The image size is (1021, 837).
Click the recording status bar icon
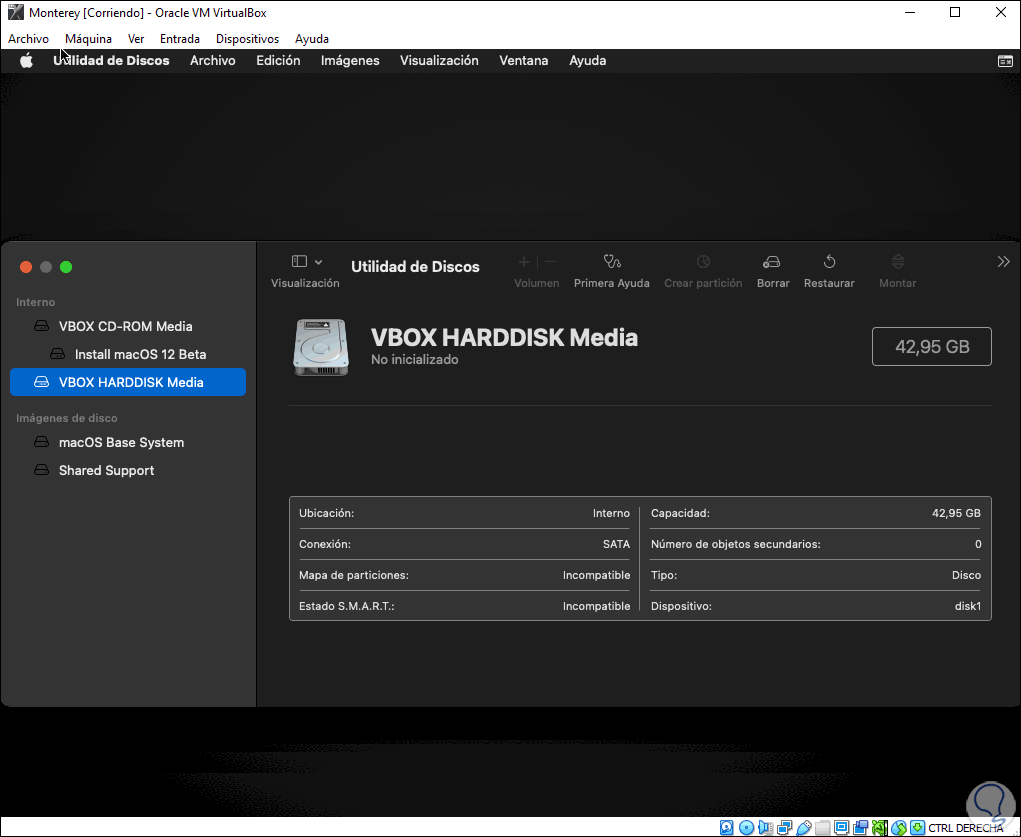(861, 828)
